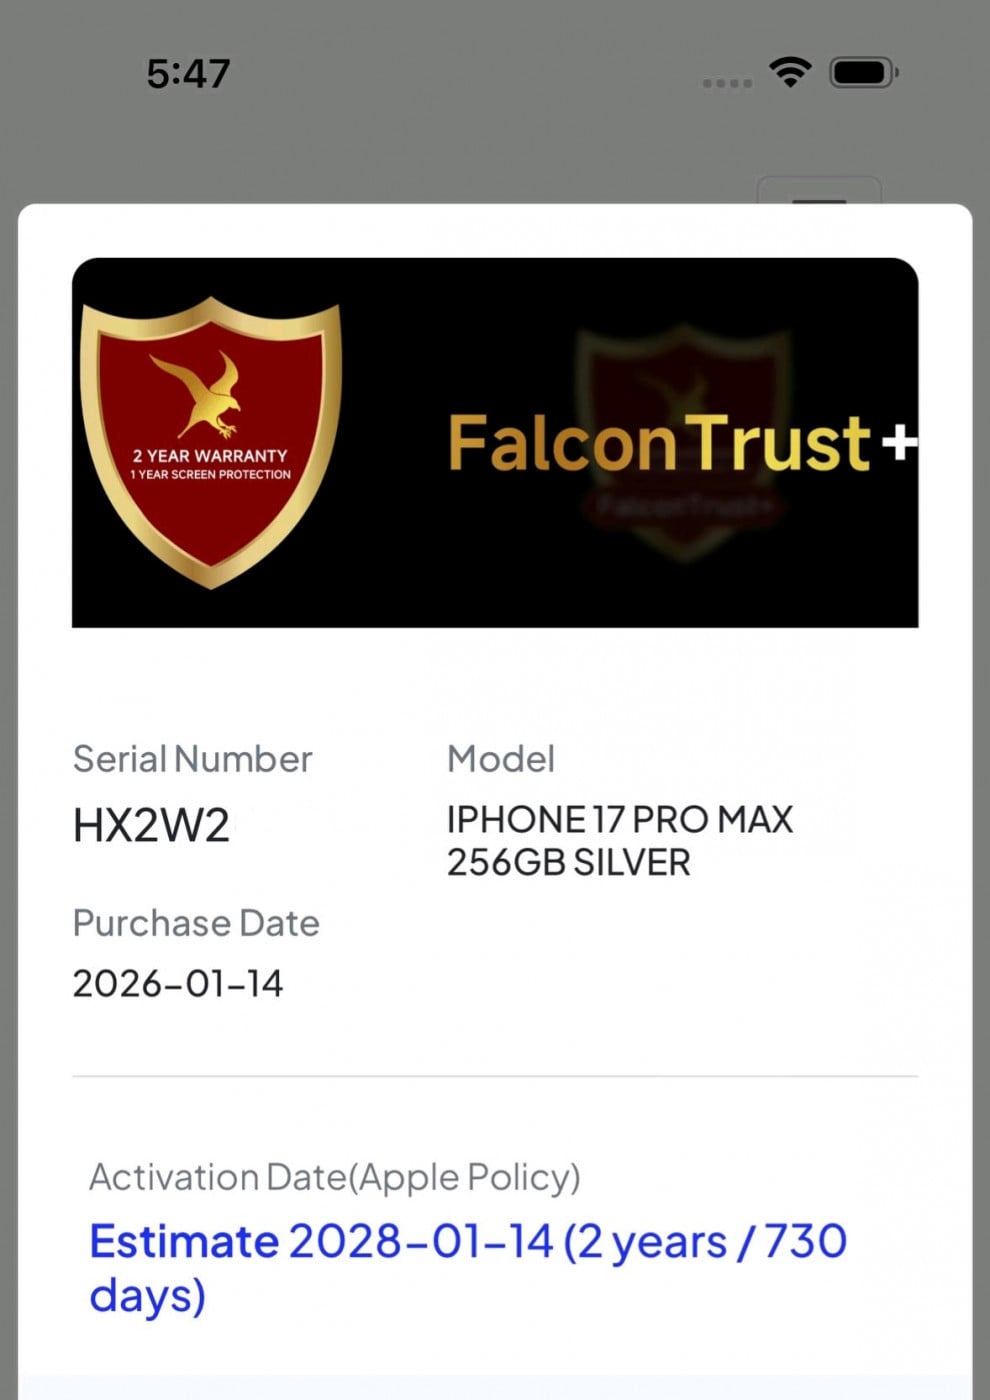This screenshot has height=1400, width=990.
Task: Click the Activation Date(Apple Policy) label
Action: pyautogui.click(x=334, y=1177)
